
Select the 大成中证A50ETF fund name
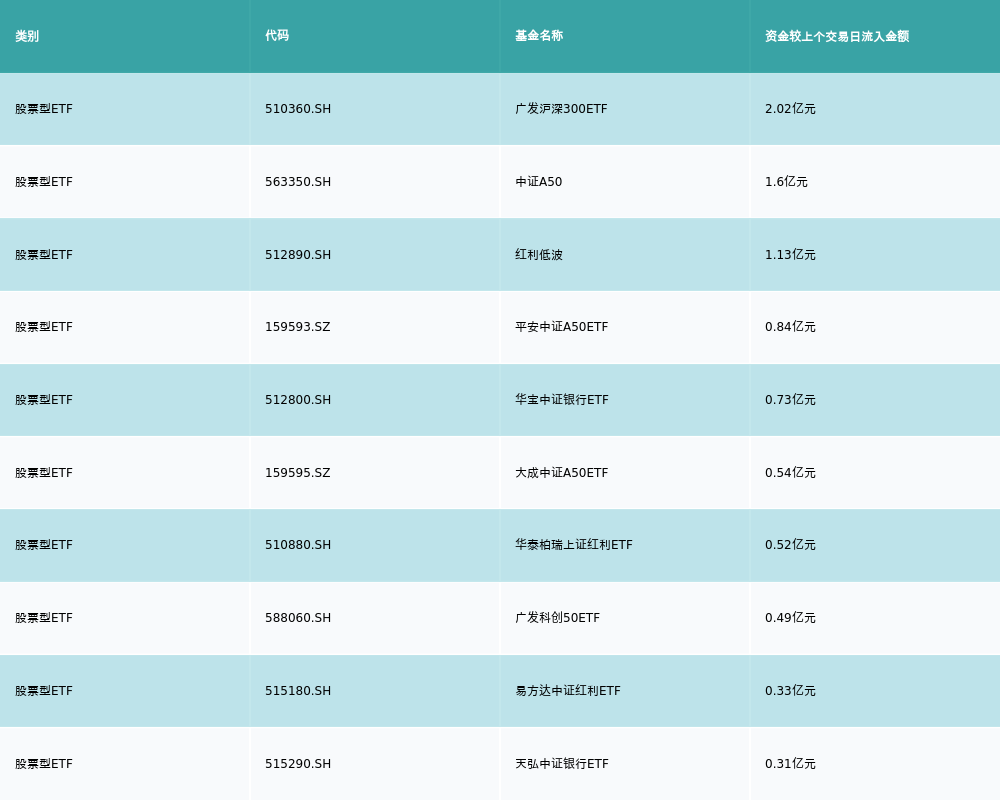(561, 473)
